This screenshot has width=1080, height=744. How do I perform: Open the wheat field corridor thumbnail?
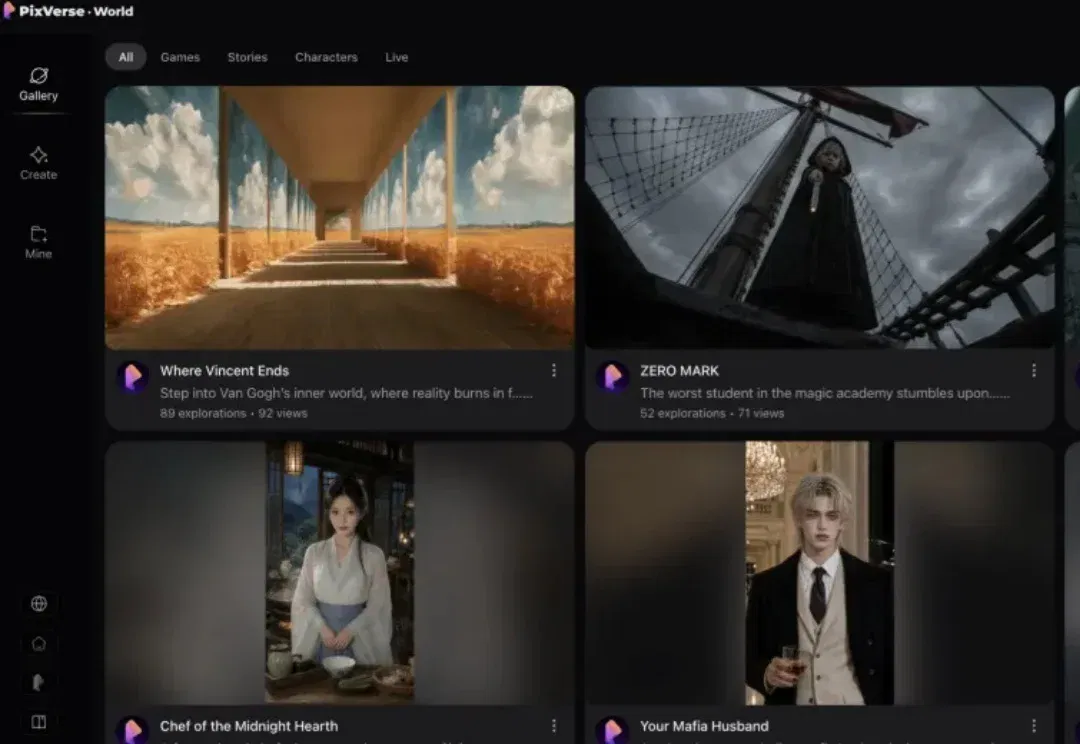tap(340, 217)
